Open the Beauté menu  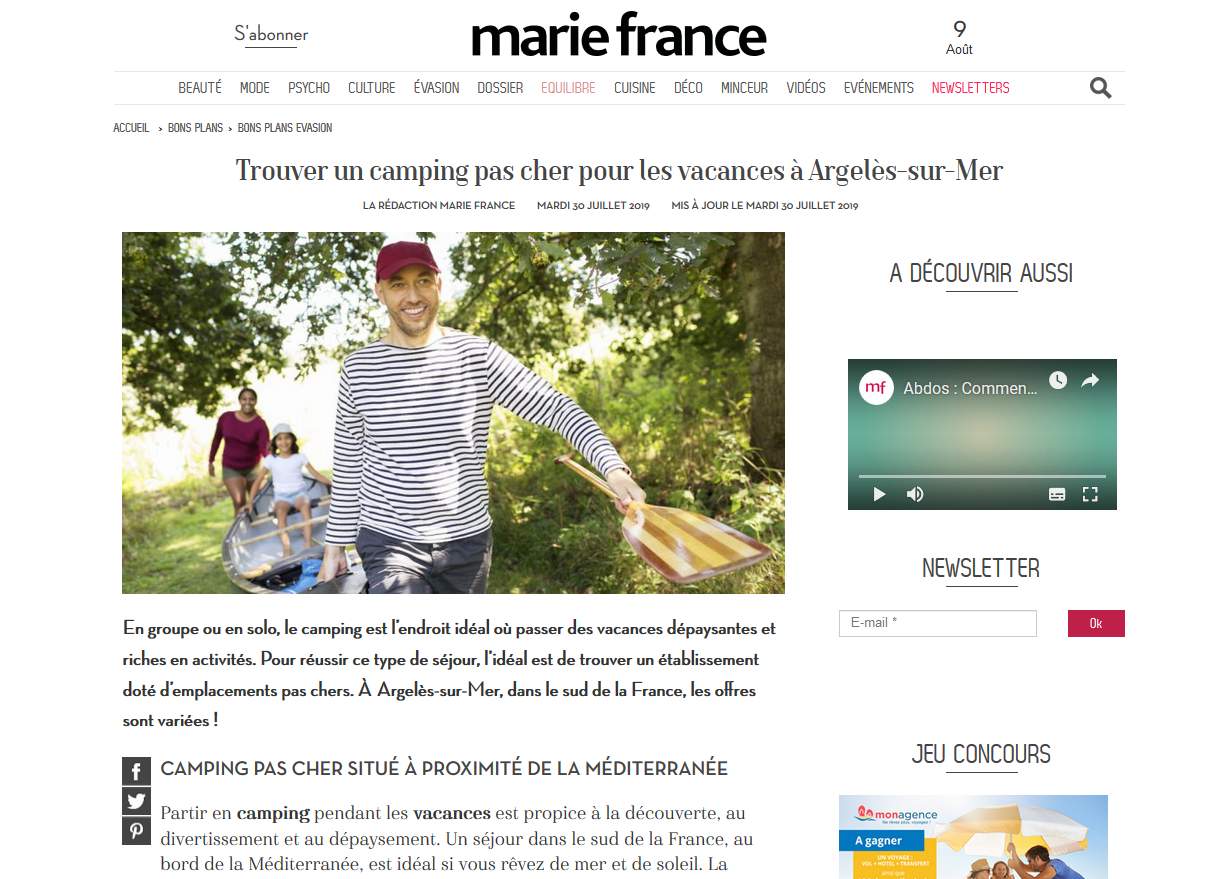point(200,88)
